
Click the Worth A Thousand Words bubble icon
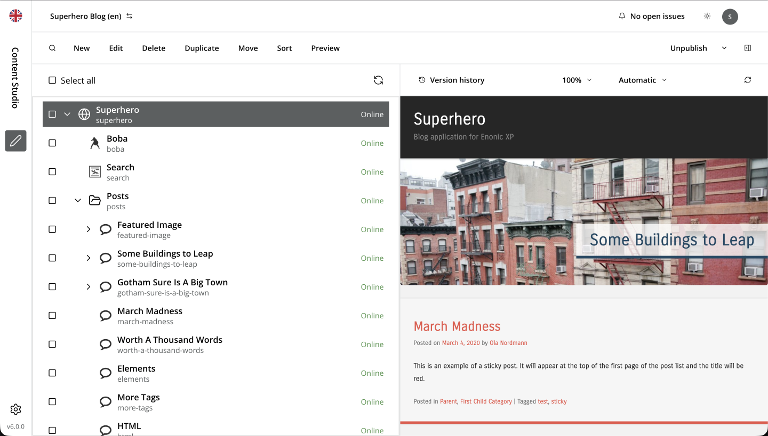[105, 344]
